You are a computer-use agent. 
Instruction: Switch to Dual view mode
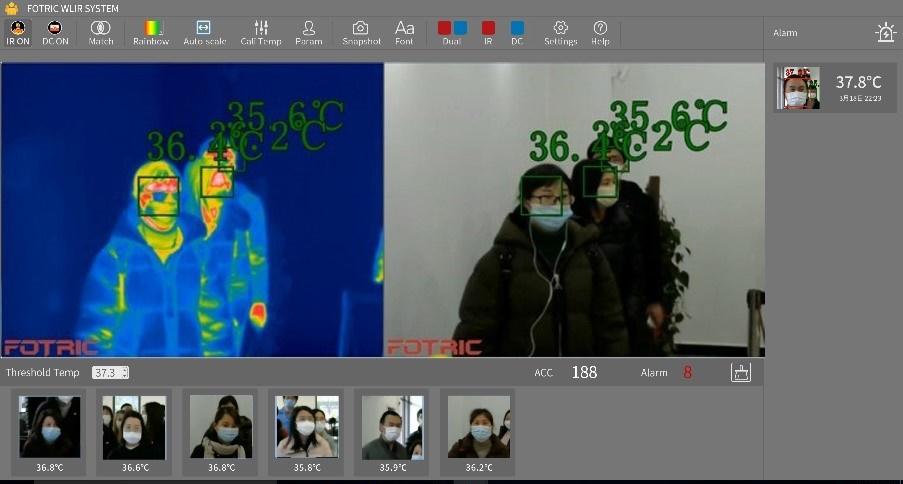click(x=452, y=33)
